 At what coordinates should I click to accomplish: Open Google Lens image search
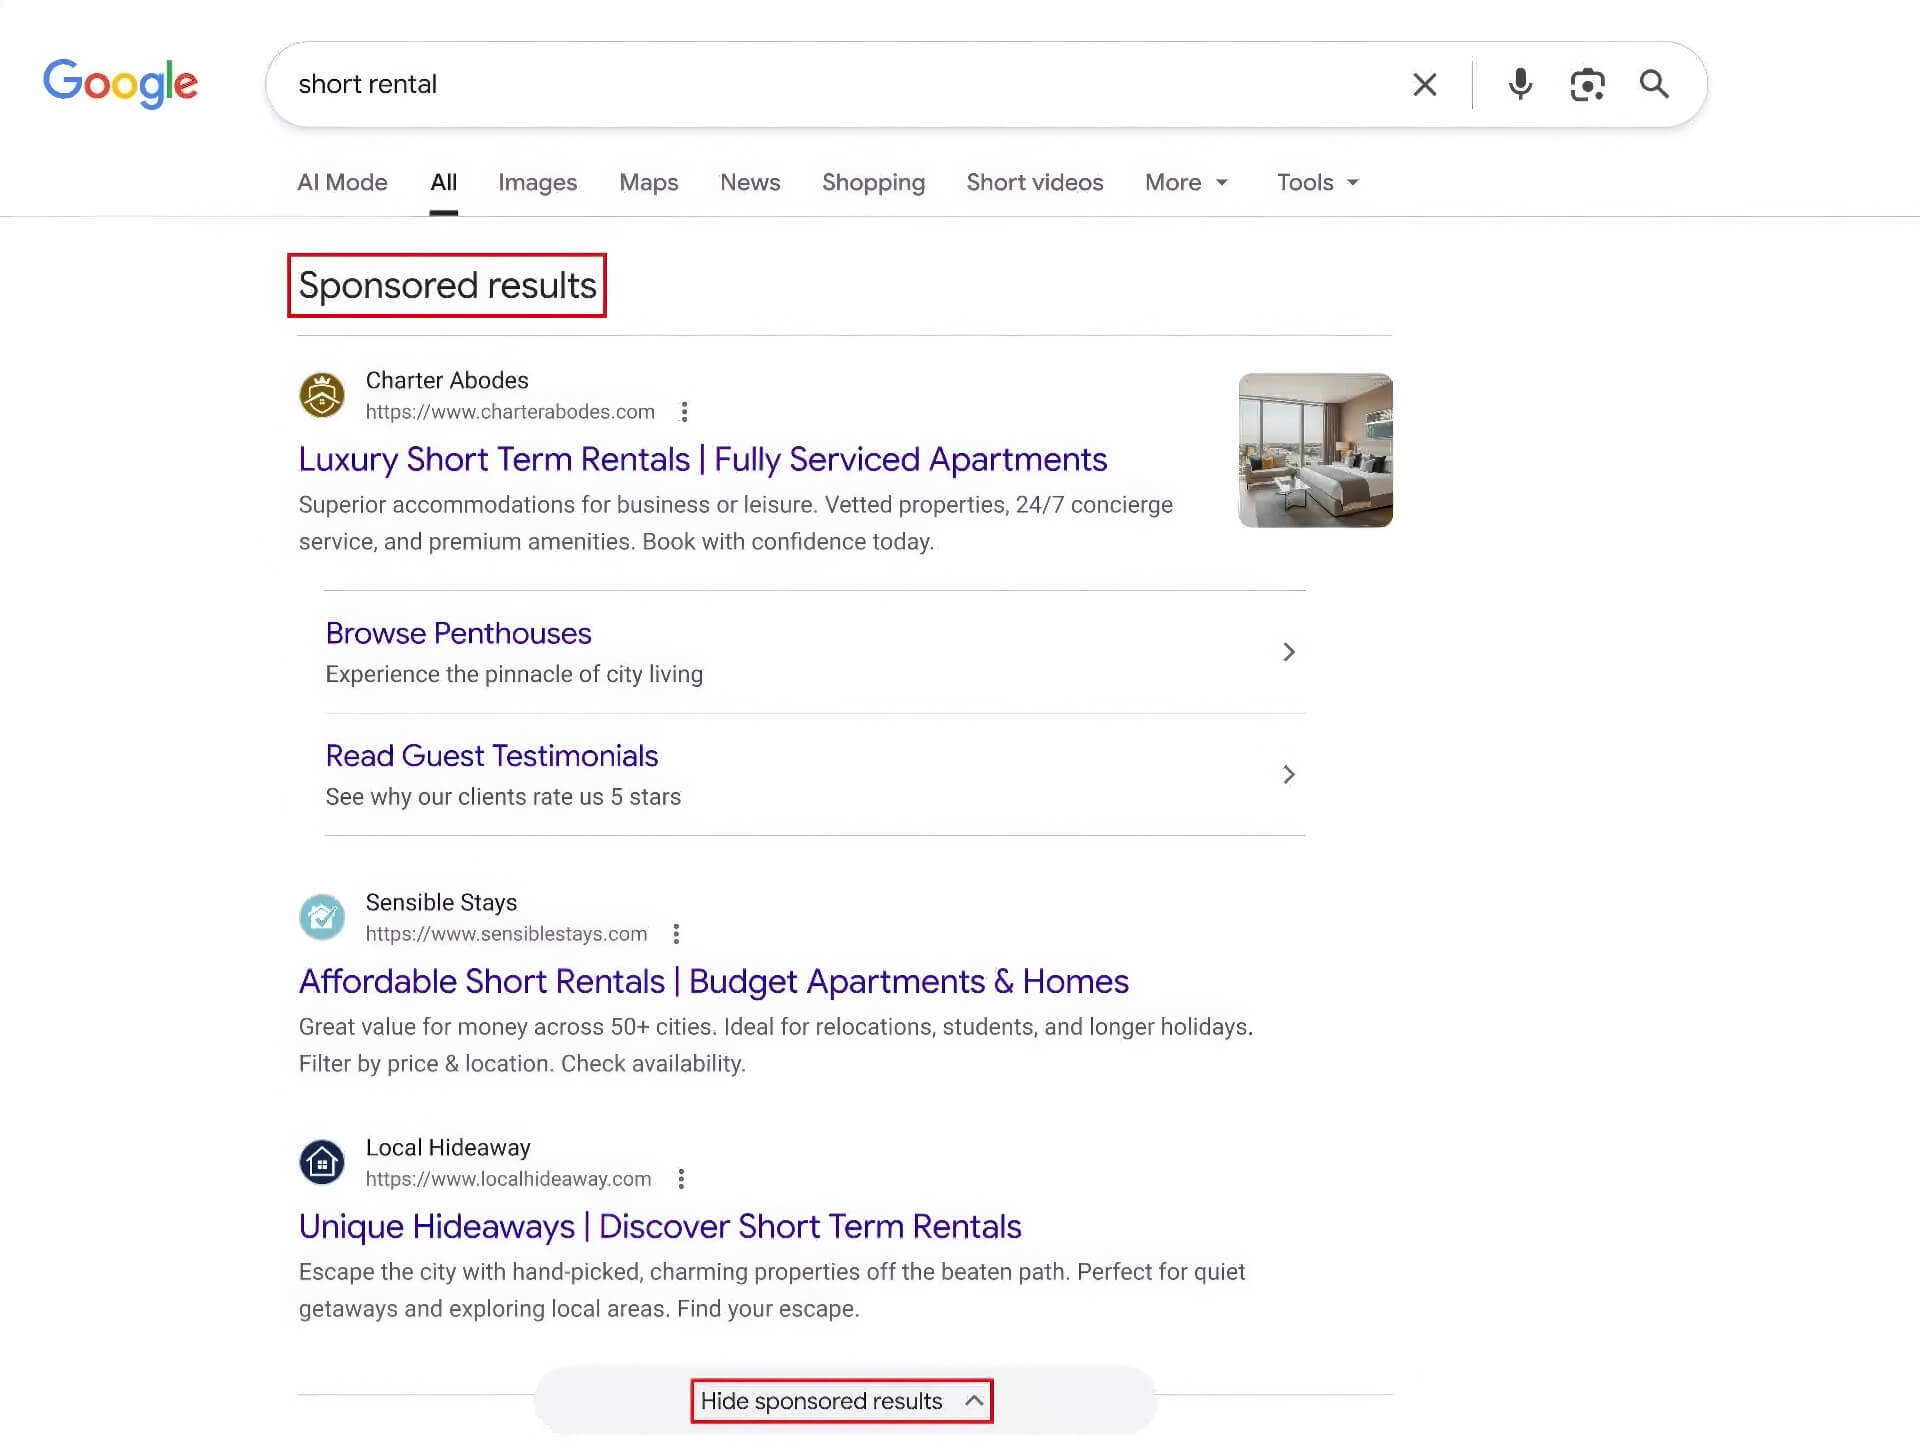point(1588,84)
